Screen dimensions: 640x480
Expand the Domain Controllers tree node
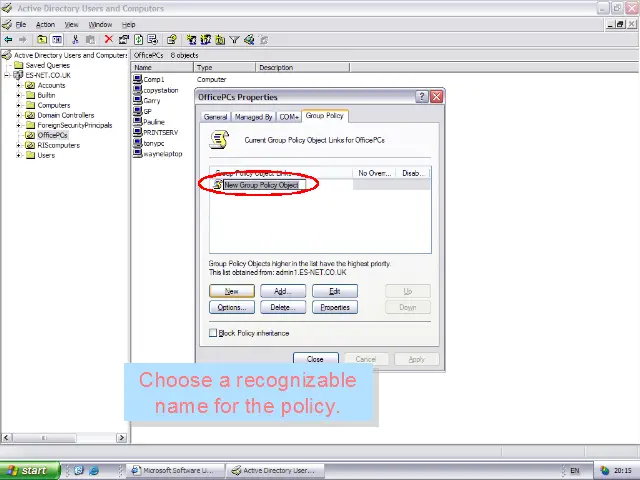(18, 115)
